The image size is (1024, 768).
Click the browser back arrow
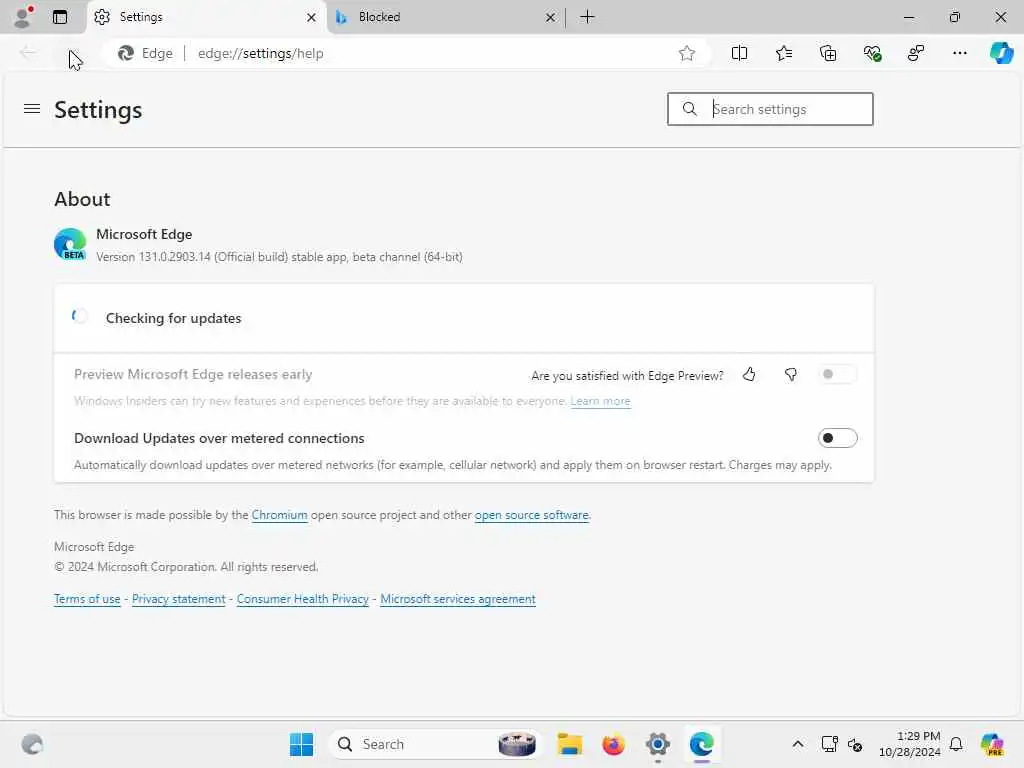27,53
